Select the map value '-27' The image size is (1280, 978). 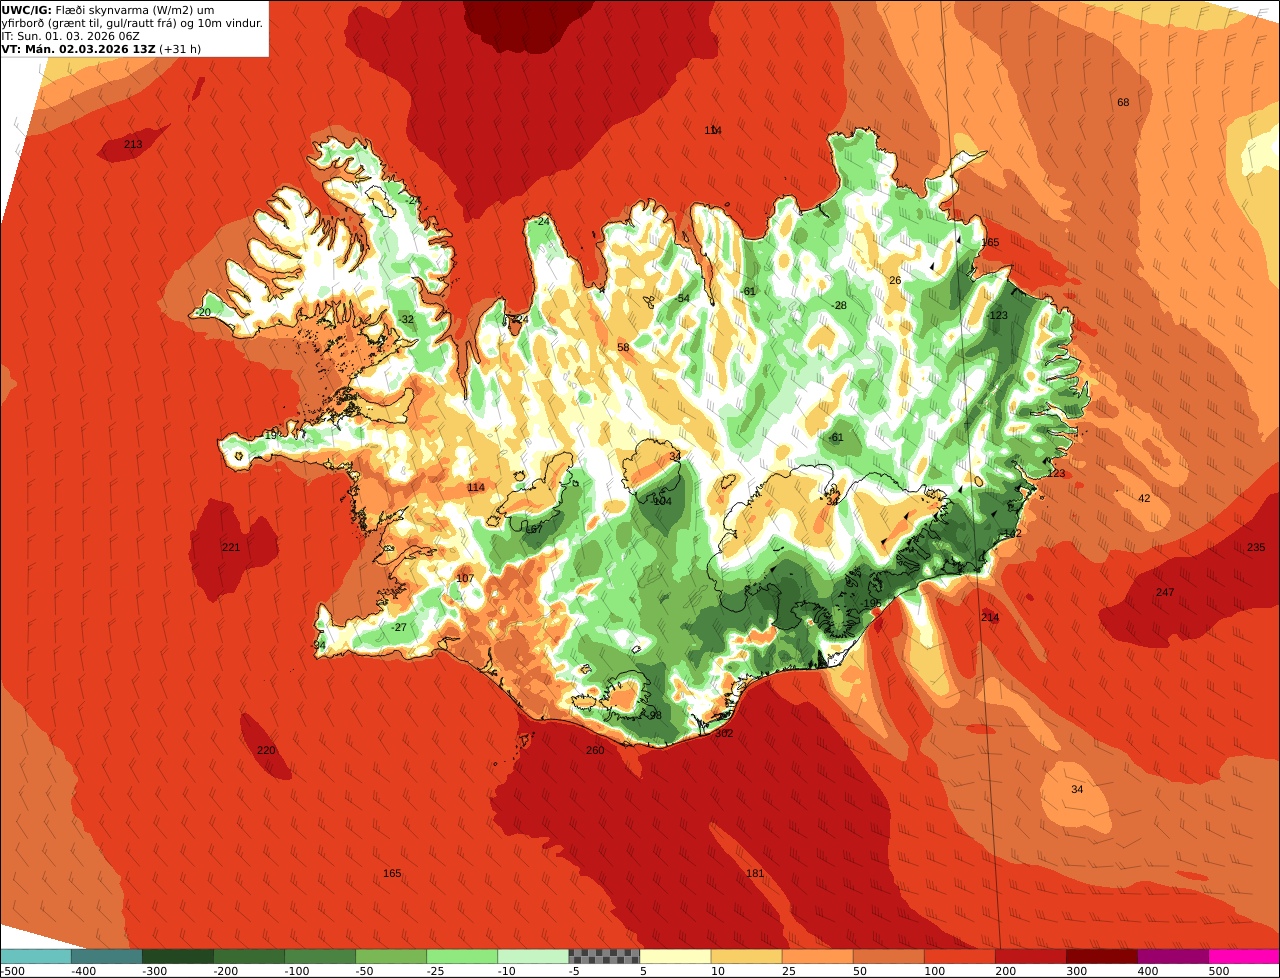pos(400,628)
